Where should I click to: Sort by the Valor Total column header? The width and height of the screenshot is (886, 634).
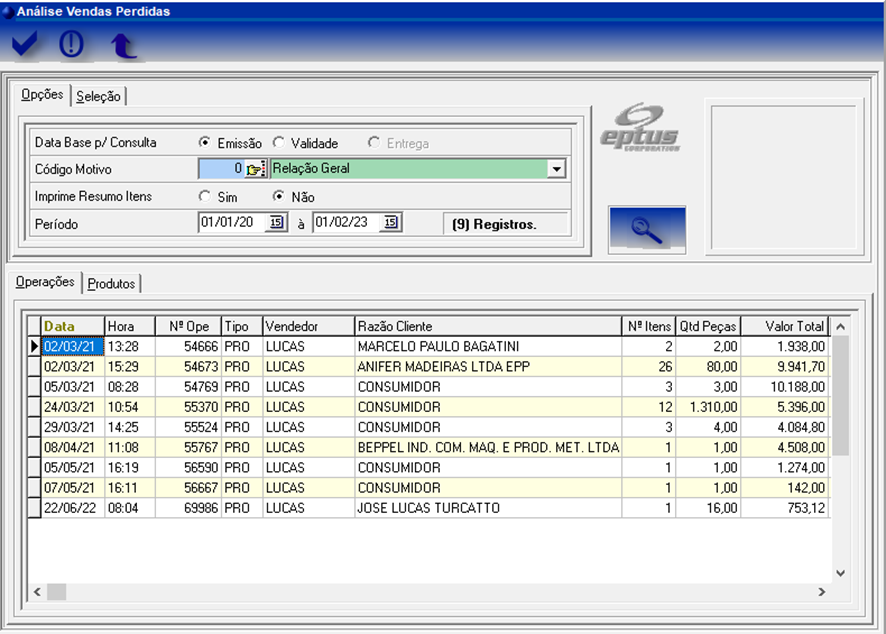click(783, 326)
